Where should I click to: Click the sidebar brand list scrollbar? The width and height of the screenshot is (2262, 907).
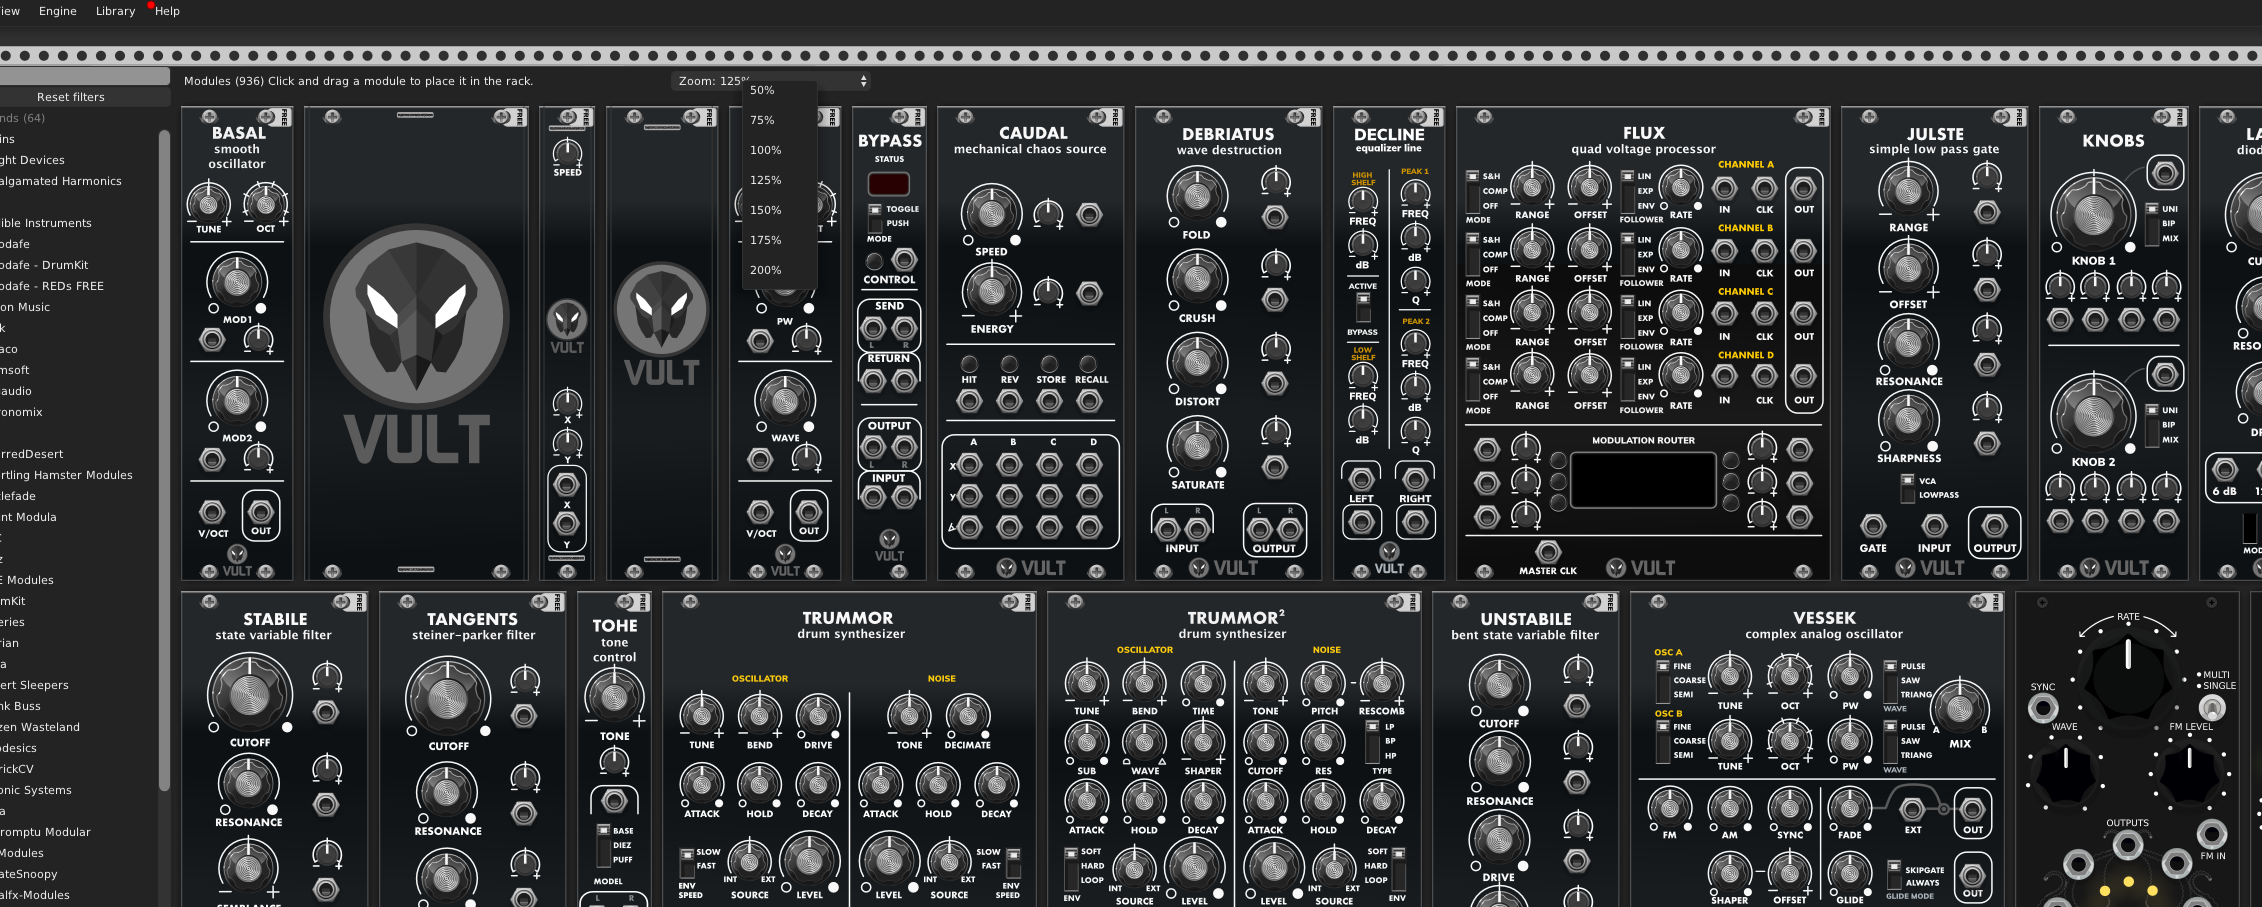click(164, 460)
